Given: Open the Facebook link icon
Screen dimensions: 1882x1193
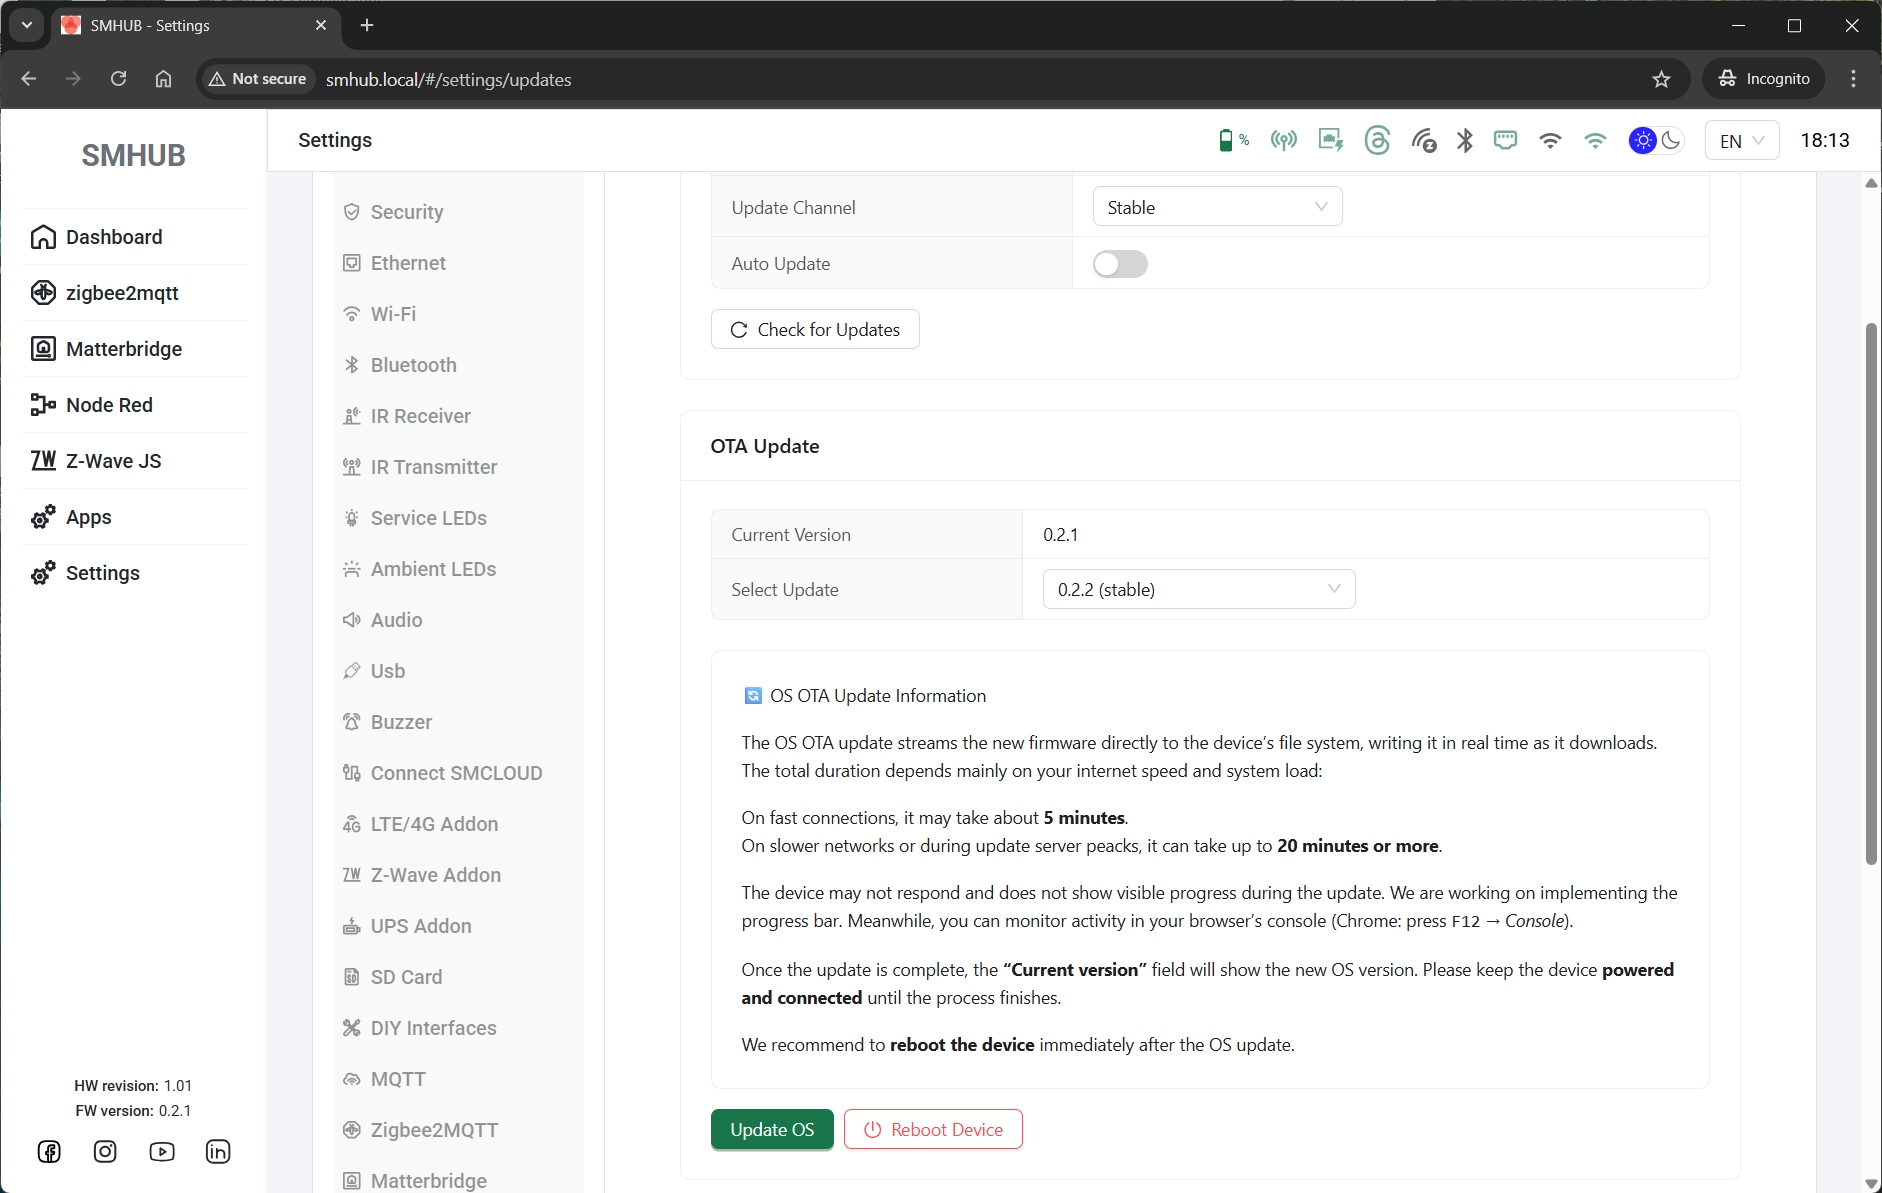Looking at the screenshot, I should 49,1151.
